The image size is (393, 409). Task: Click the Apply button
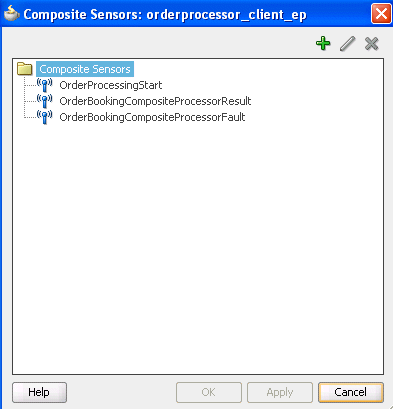(x=280, y=392)
